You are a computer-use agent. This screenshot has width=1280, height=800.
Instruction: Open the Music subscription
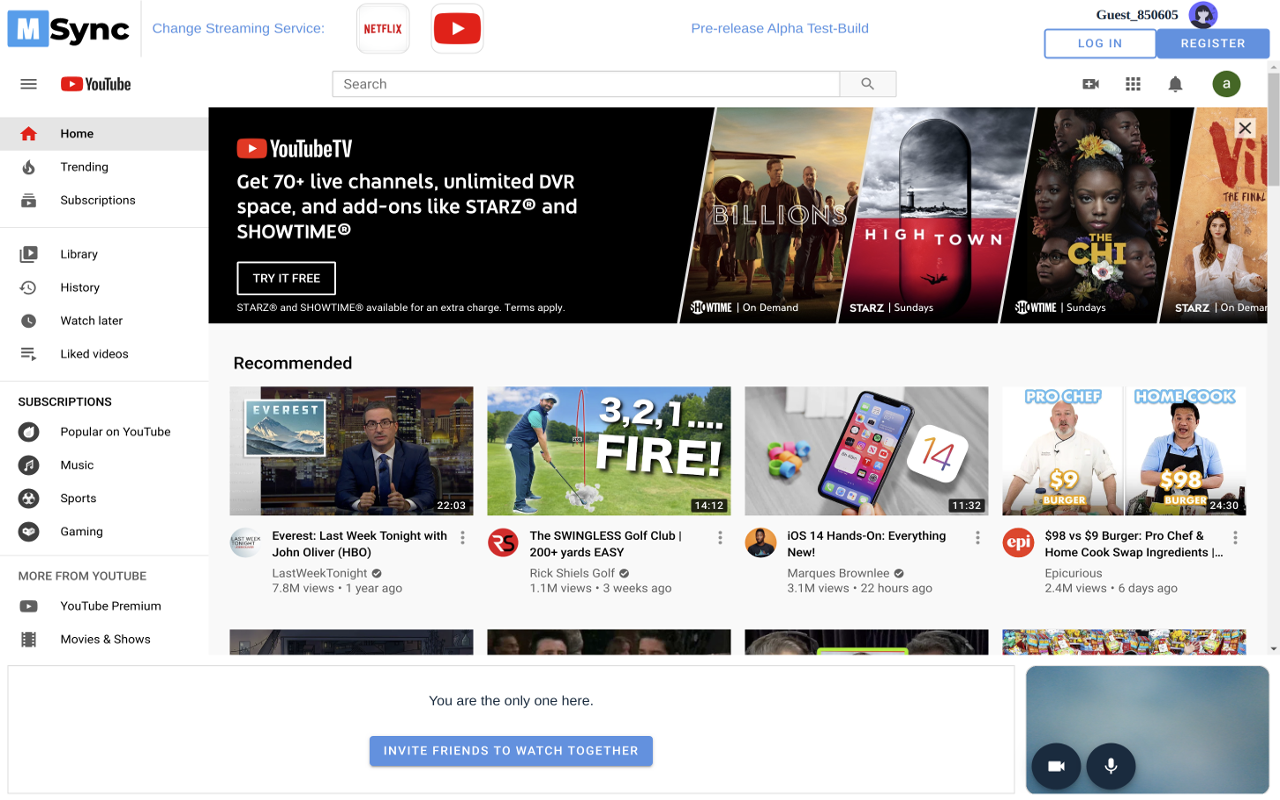[104, 465]
